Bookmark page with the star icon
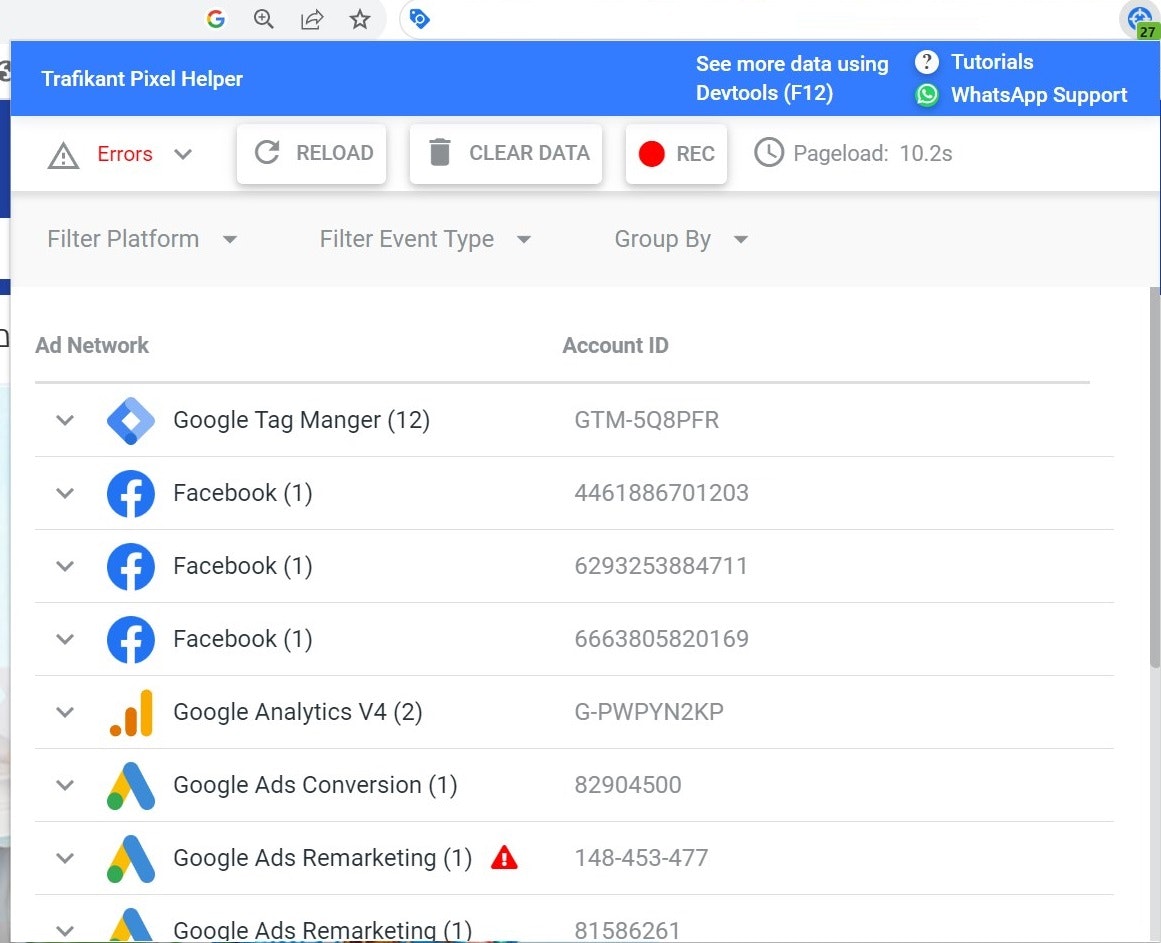 coord(360,19)
